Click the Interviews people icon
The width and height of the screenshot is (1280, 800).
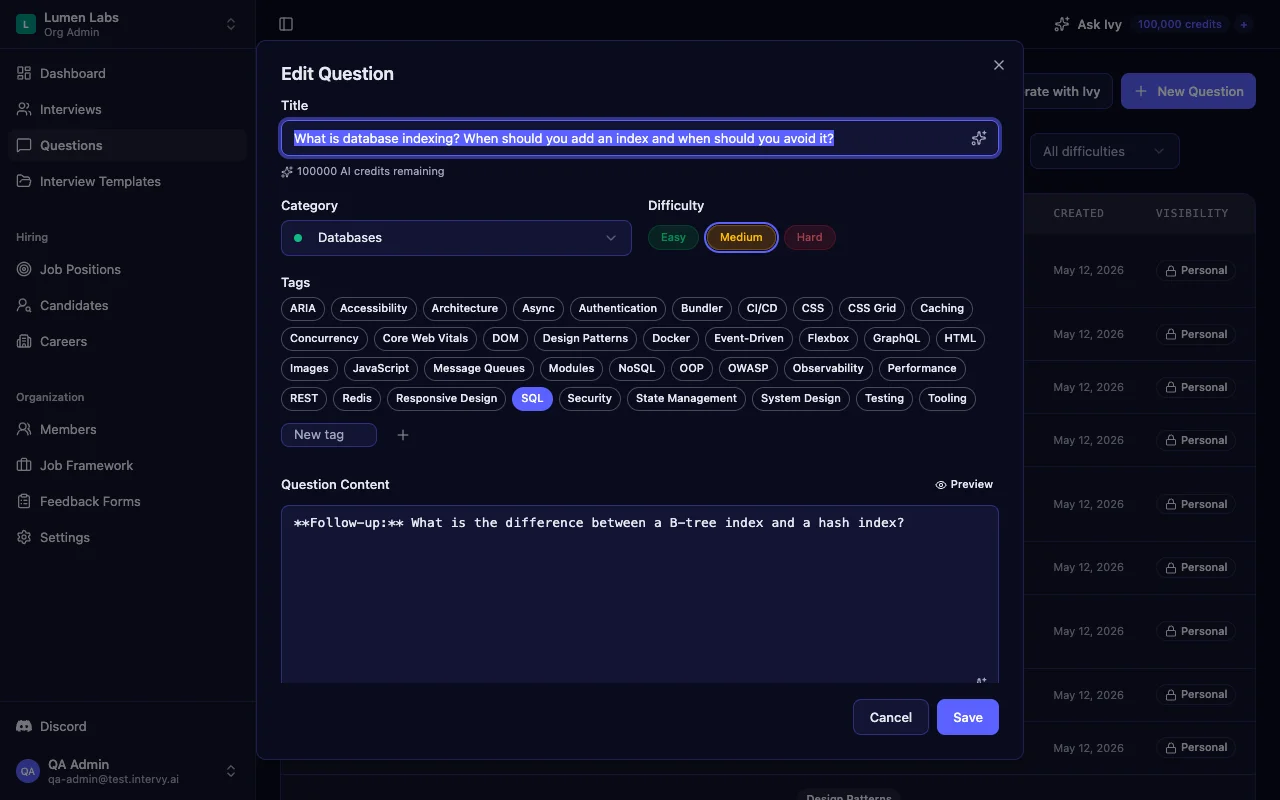pyautogui.click(x=24, y=109)
